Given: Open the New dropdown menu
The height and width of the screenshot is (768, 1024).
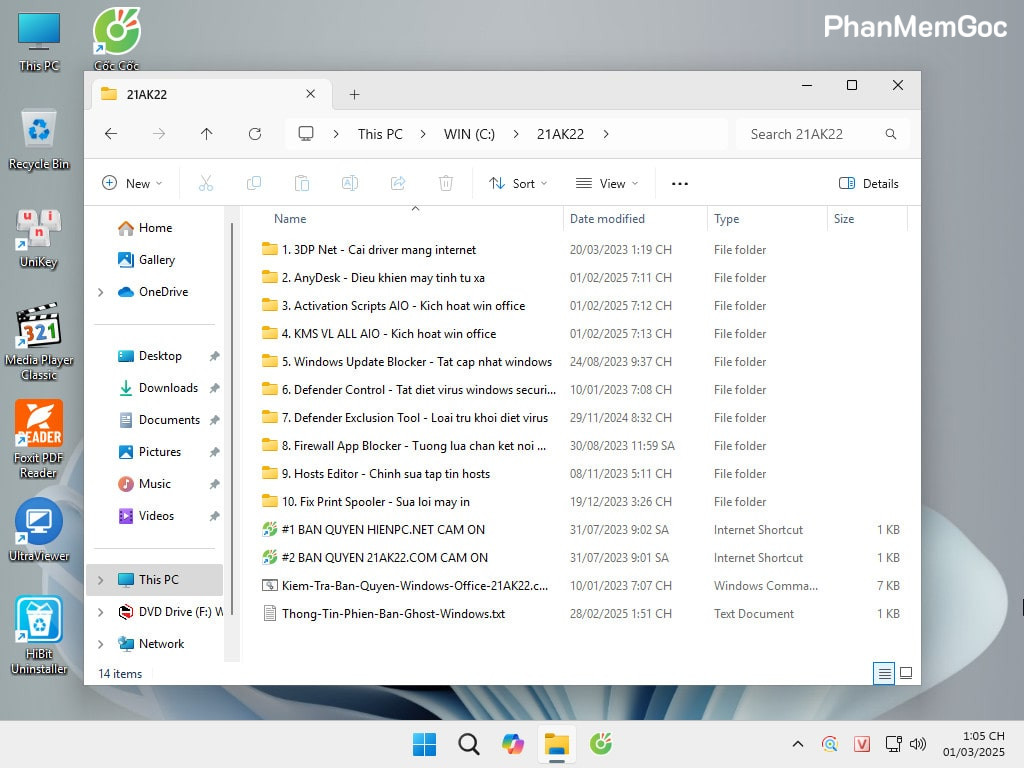Looking at the screenshot, I should point(133,183).
